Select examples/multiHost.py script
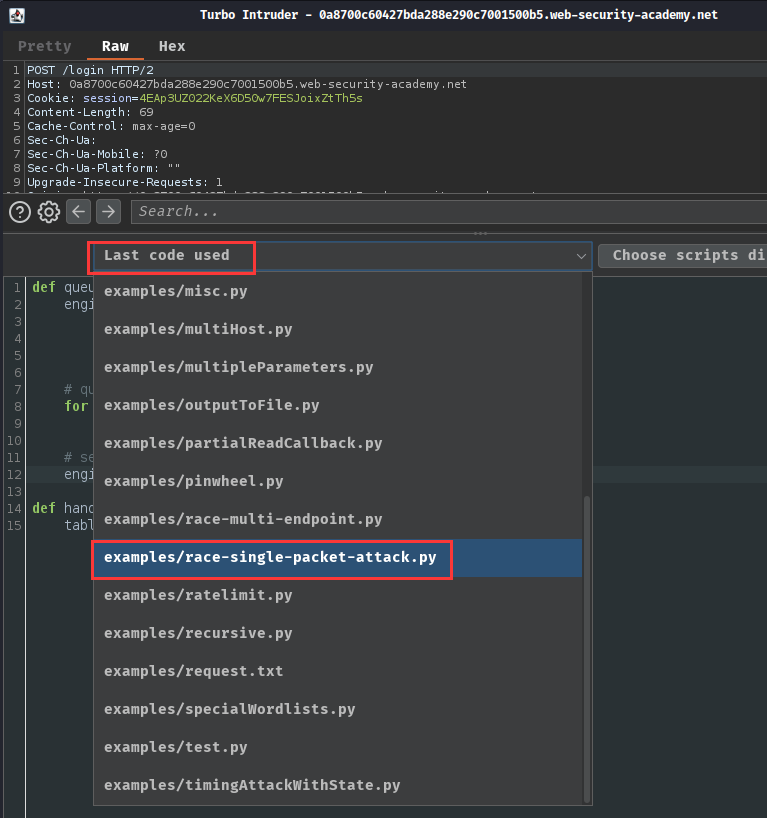This screenshot has width=767, height=818. pos(338,329)
